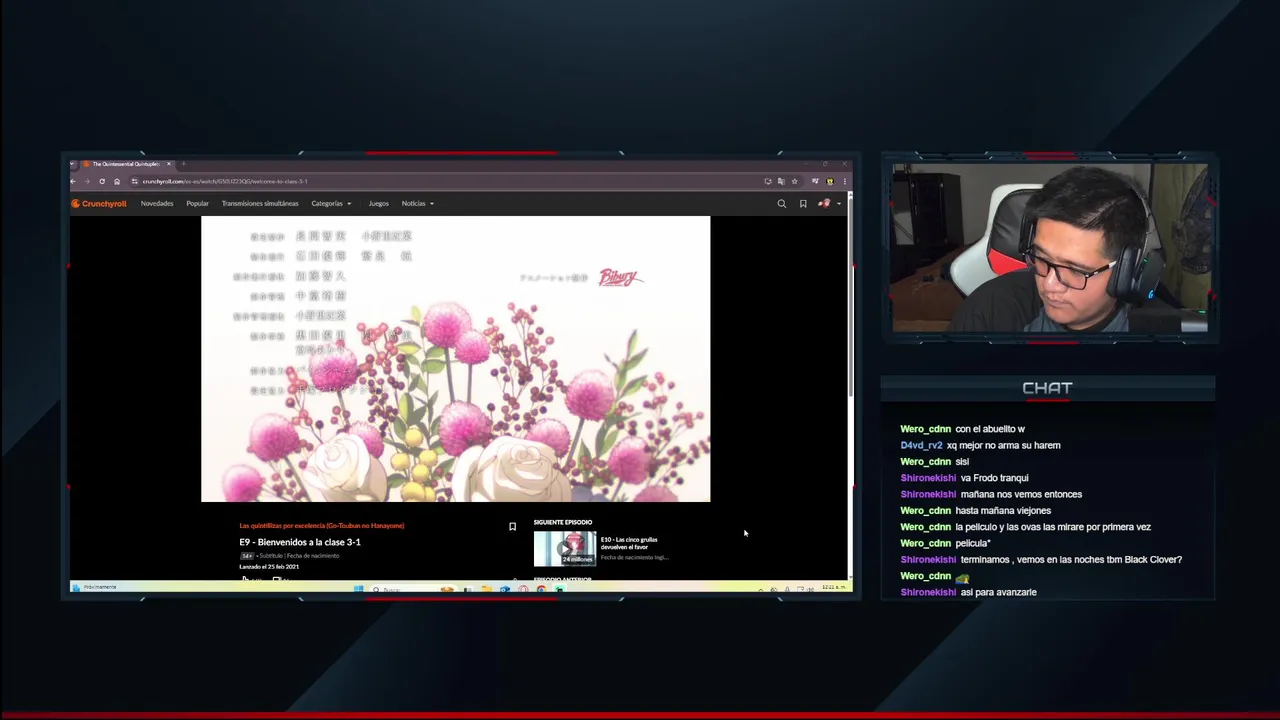The height and width of the screenshot is (720, 1280).
Task: Click the Windows Start button
Action: coord(358,589)
